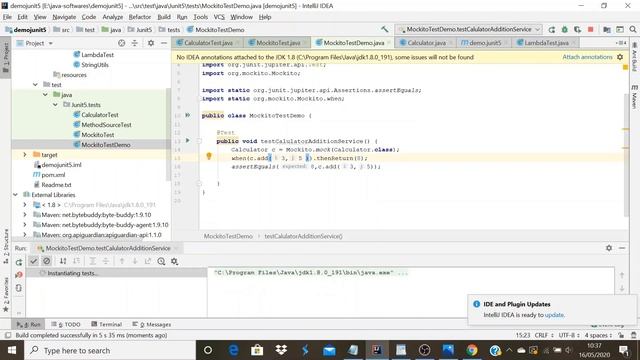Open the VCS menu
The height and width of the screenshot is (360, 640).
pos(219,17)
